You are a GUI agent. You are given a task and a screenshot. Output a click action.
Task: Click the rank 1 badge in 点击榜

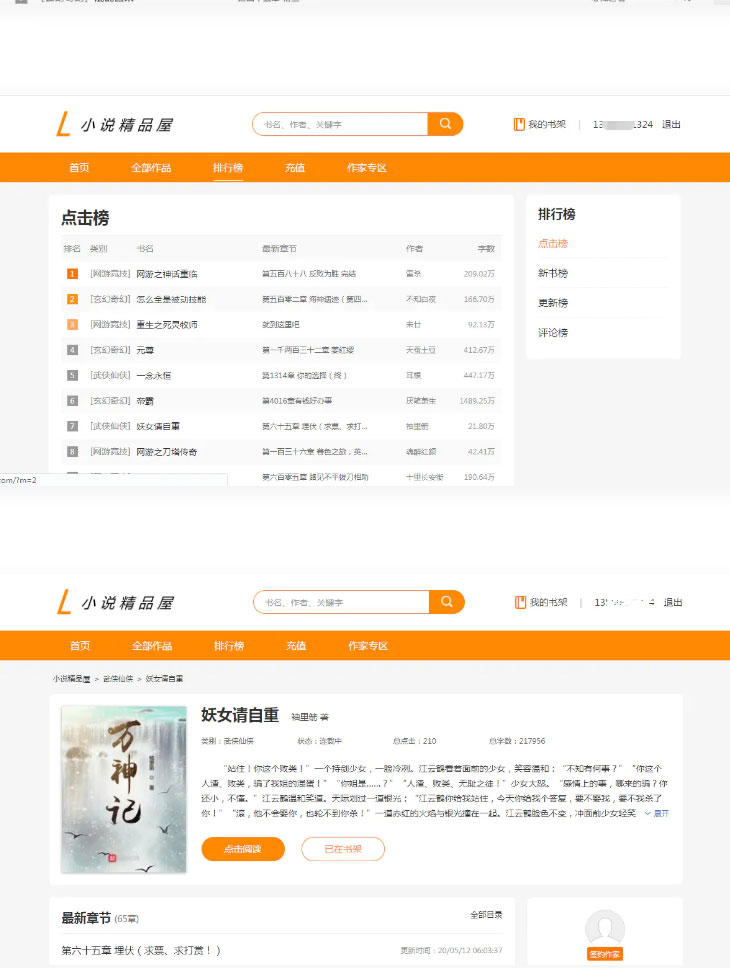[72, 273]
